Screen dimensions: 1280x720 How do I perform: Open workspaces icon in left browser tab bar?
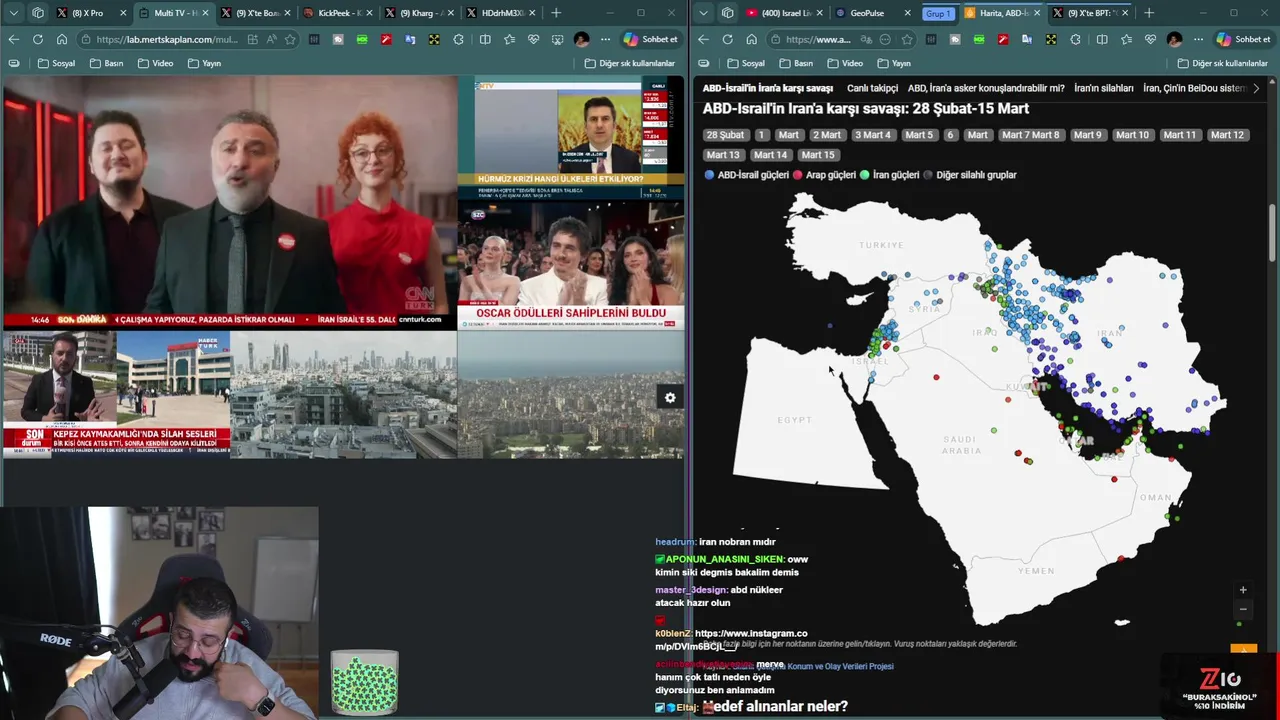(x=38, y=13)
